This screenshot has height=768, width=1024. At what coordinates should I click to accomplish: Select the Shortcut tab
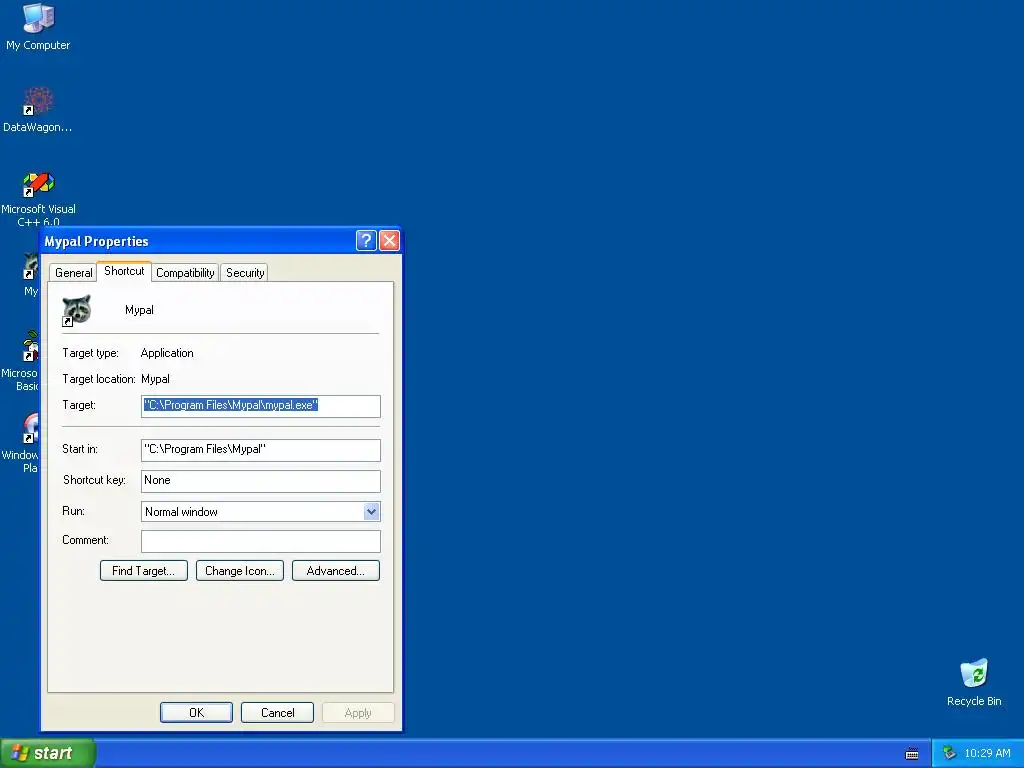pos(124,271)
